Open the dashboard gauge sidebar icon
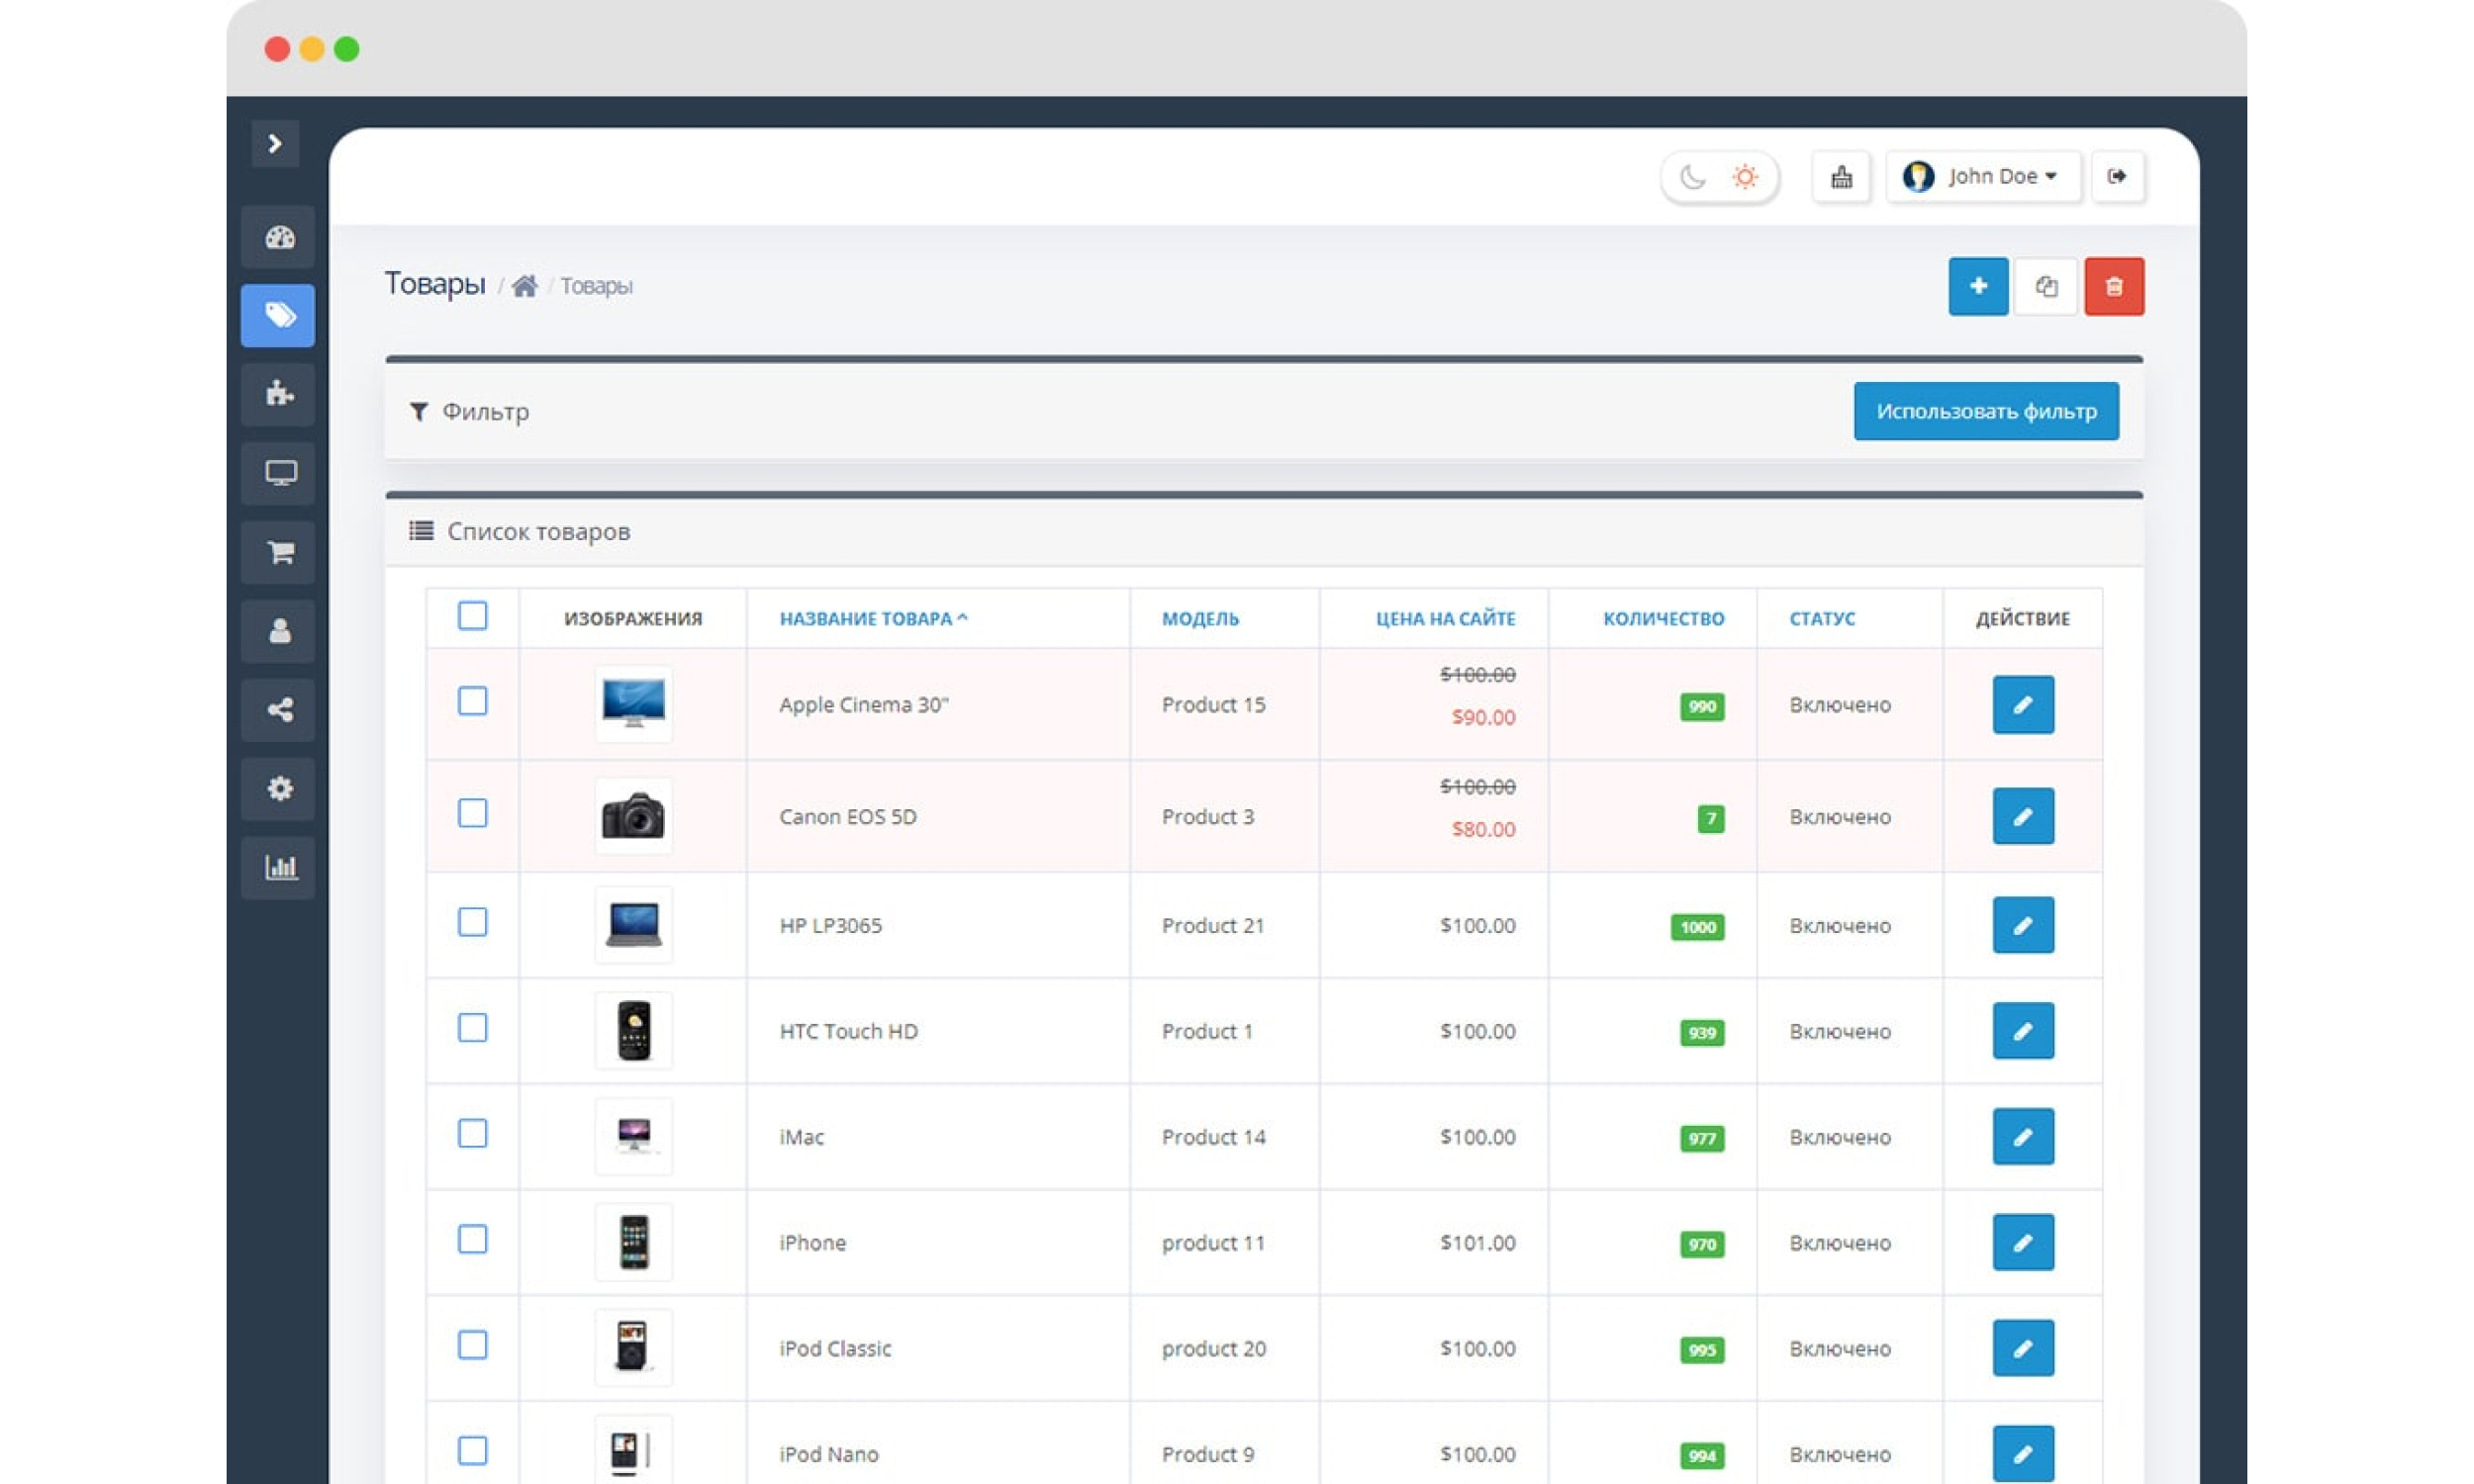The width and height of the screenshot is (2474, 1484). pos(279,237)
